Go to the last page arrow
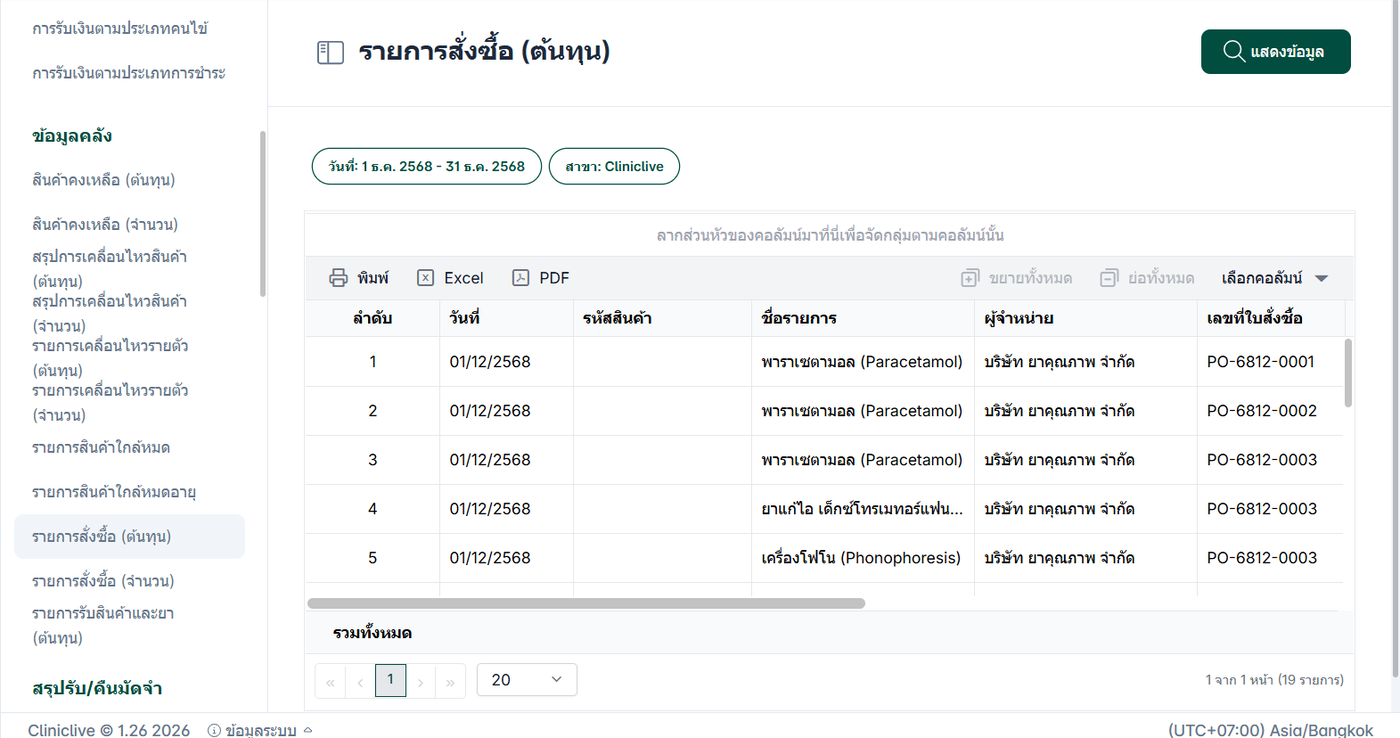The width and height of the screenshot is (1400, 738). coord(450,681)
